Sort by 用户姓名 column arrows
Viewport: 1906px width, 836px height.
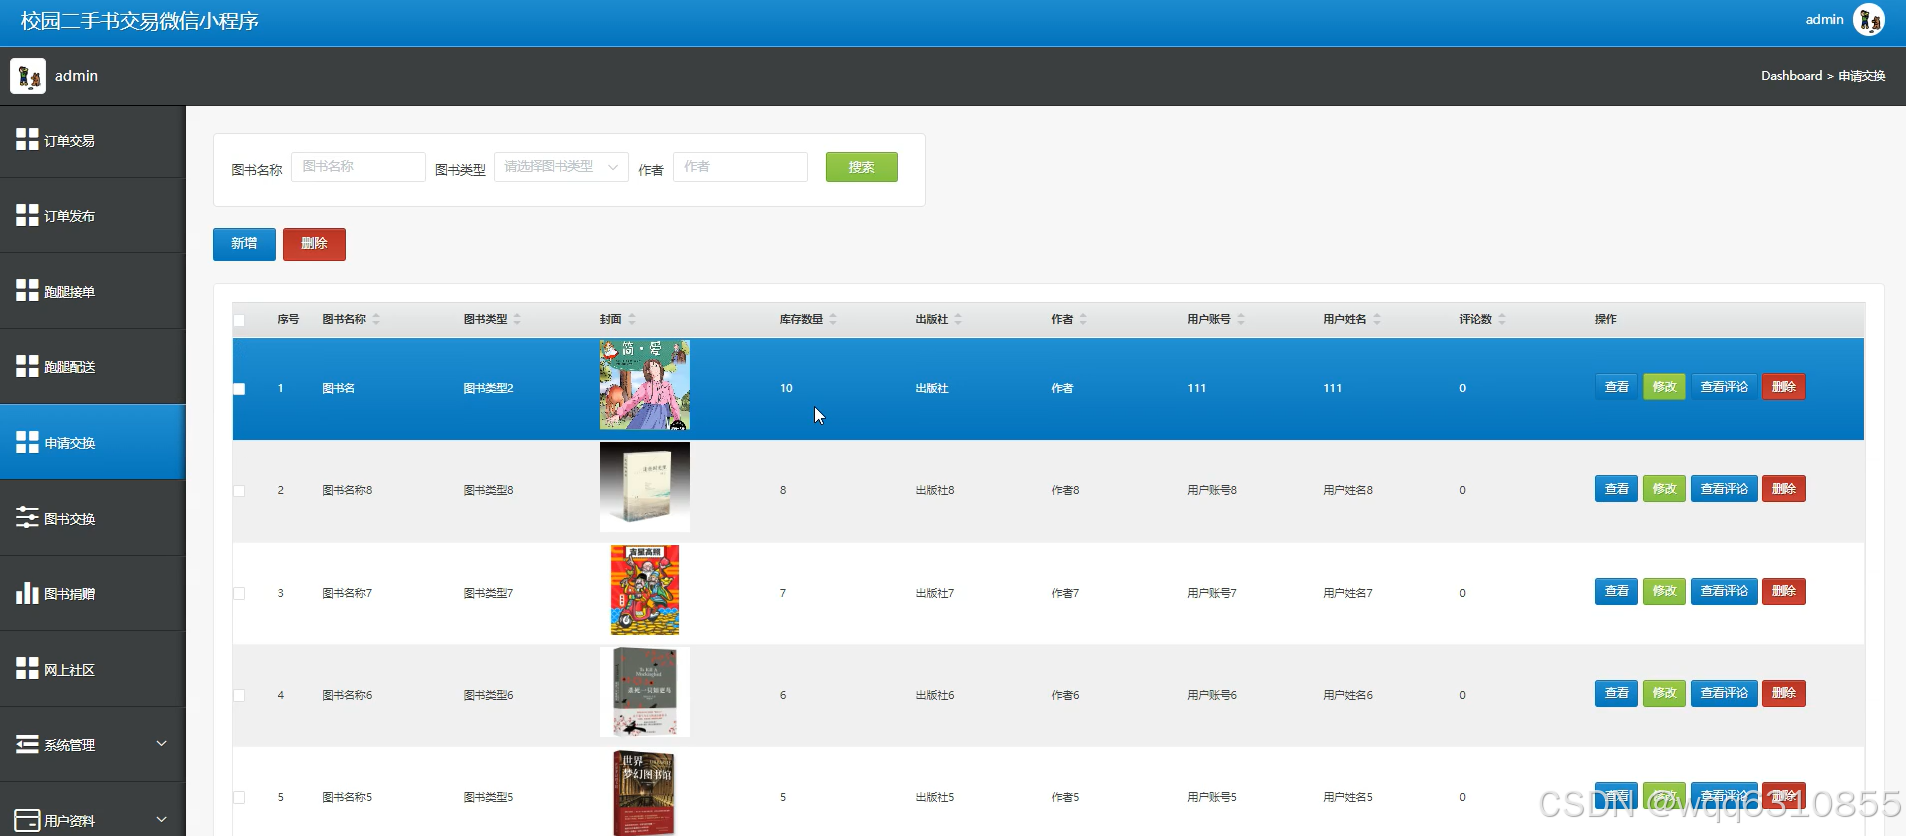1377,319
